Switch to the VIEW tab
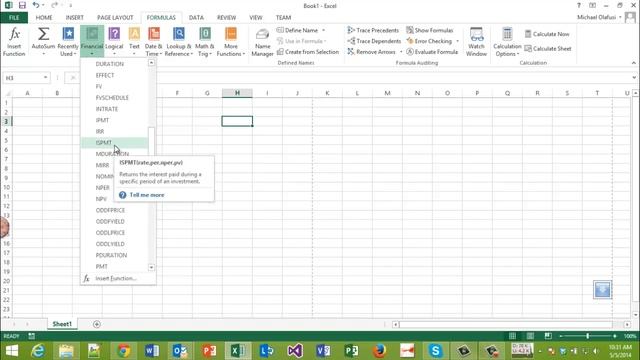This screenshot has width=640, height=360. tap(256, 18)
